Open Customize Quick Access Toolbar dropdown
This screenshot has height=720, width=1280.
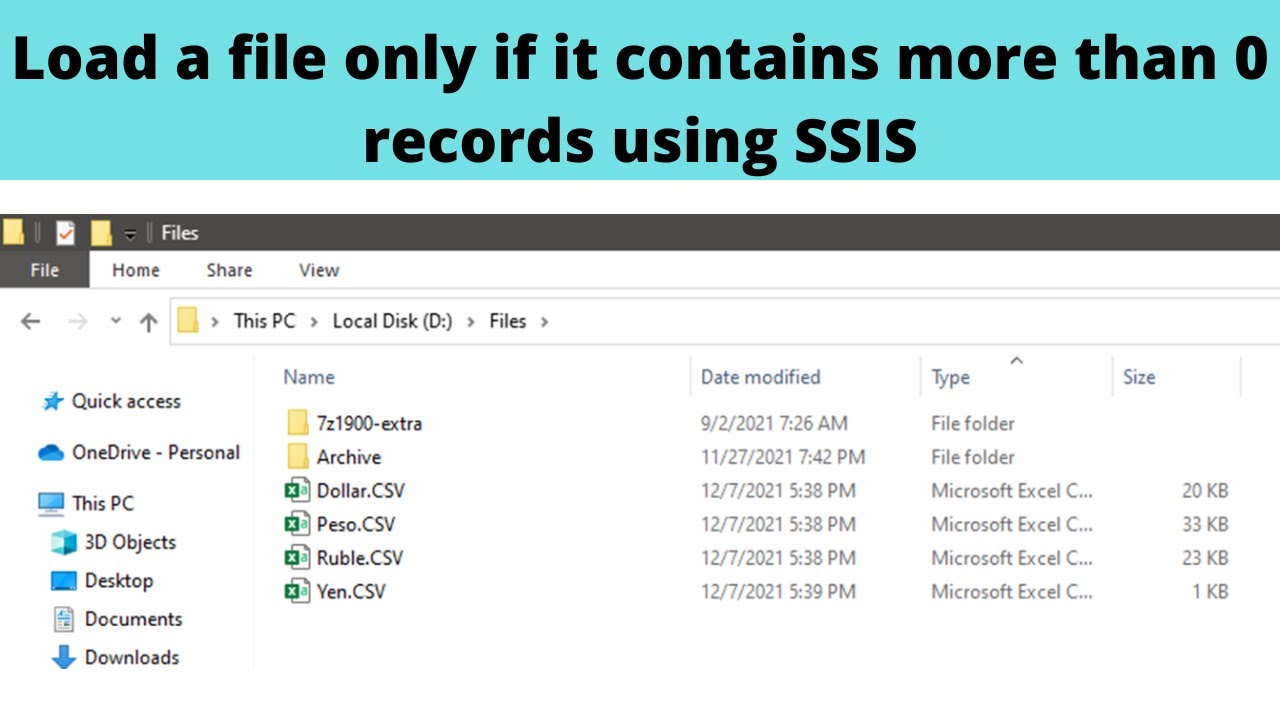coord(130,234)
